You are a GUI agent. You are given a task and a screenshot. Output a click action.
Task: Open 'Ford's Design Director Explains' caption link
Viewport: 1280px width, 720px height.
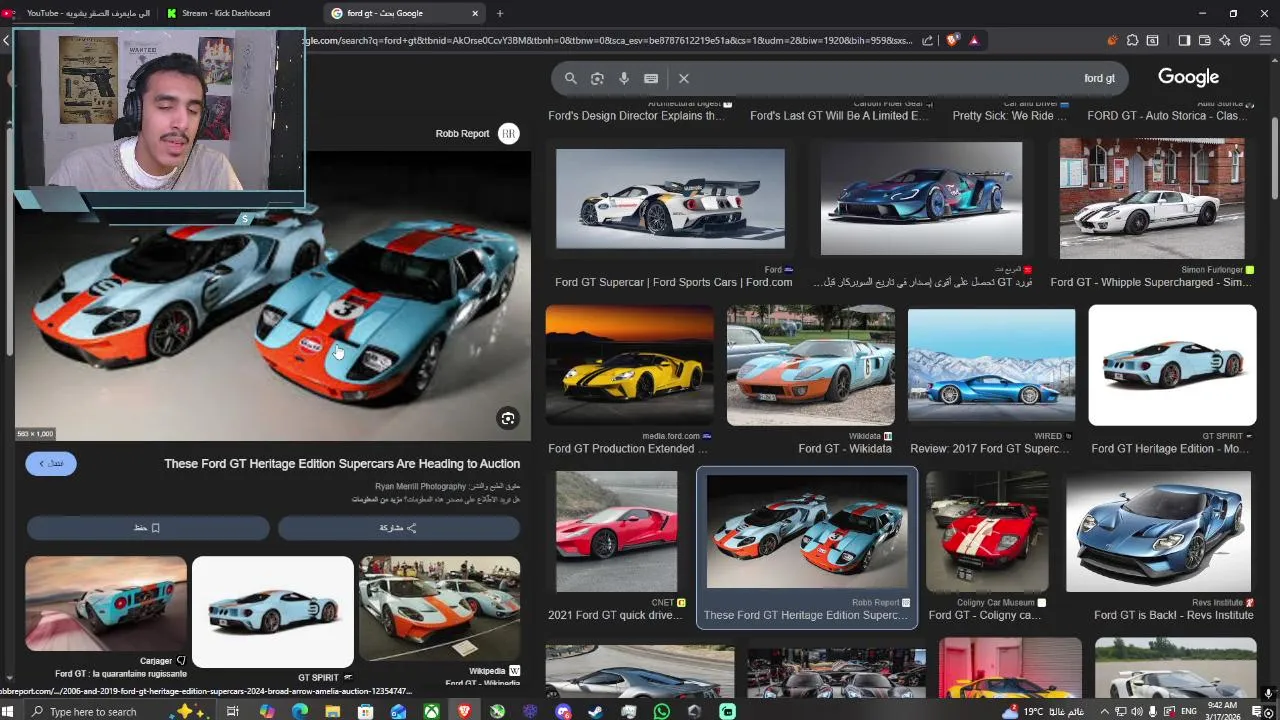(x=637, y=116)
